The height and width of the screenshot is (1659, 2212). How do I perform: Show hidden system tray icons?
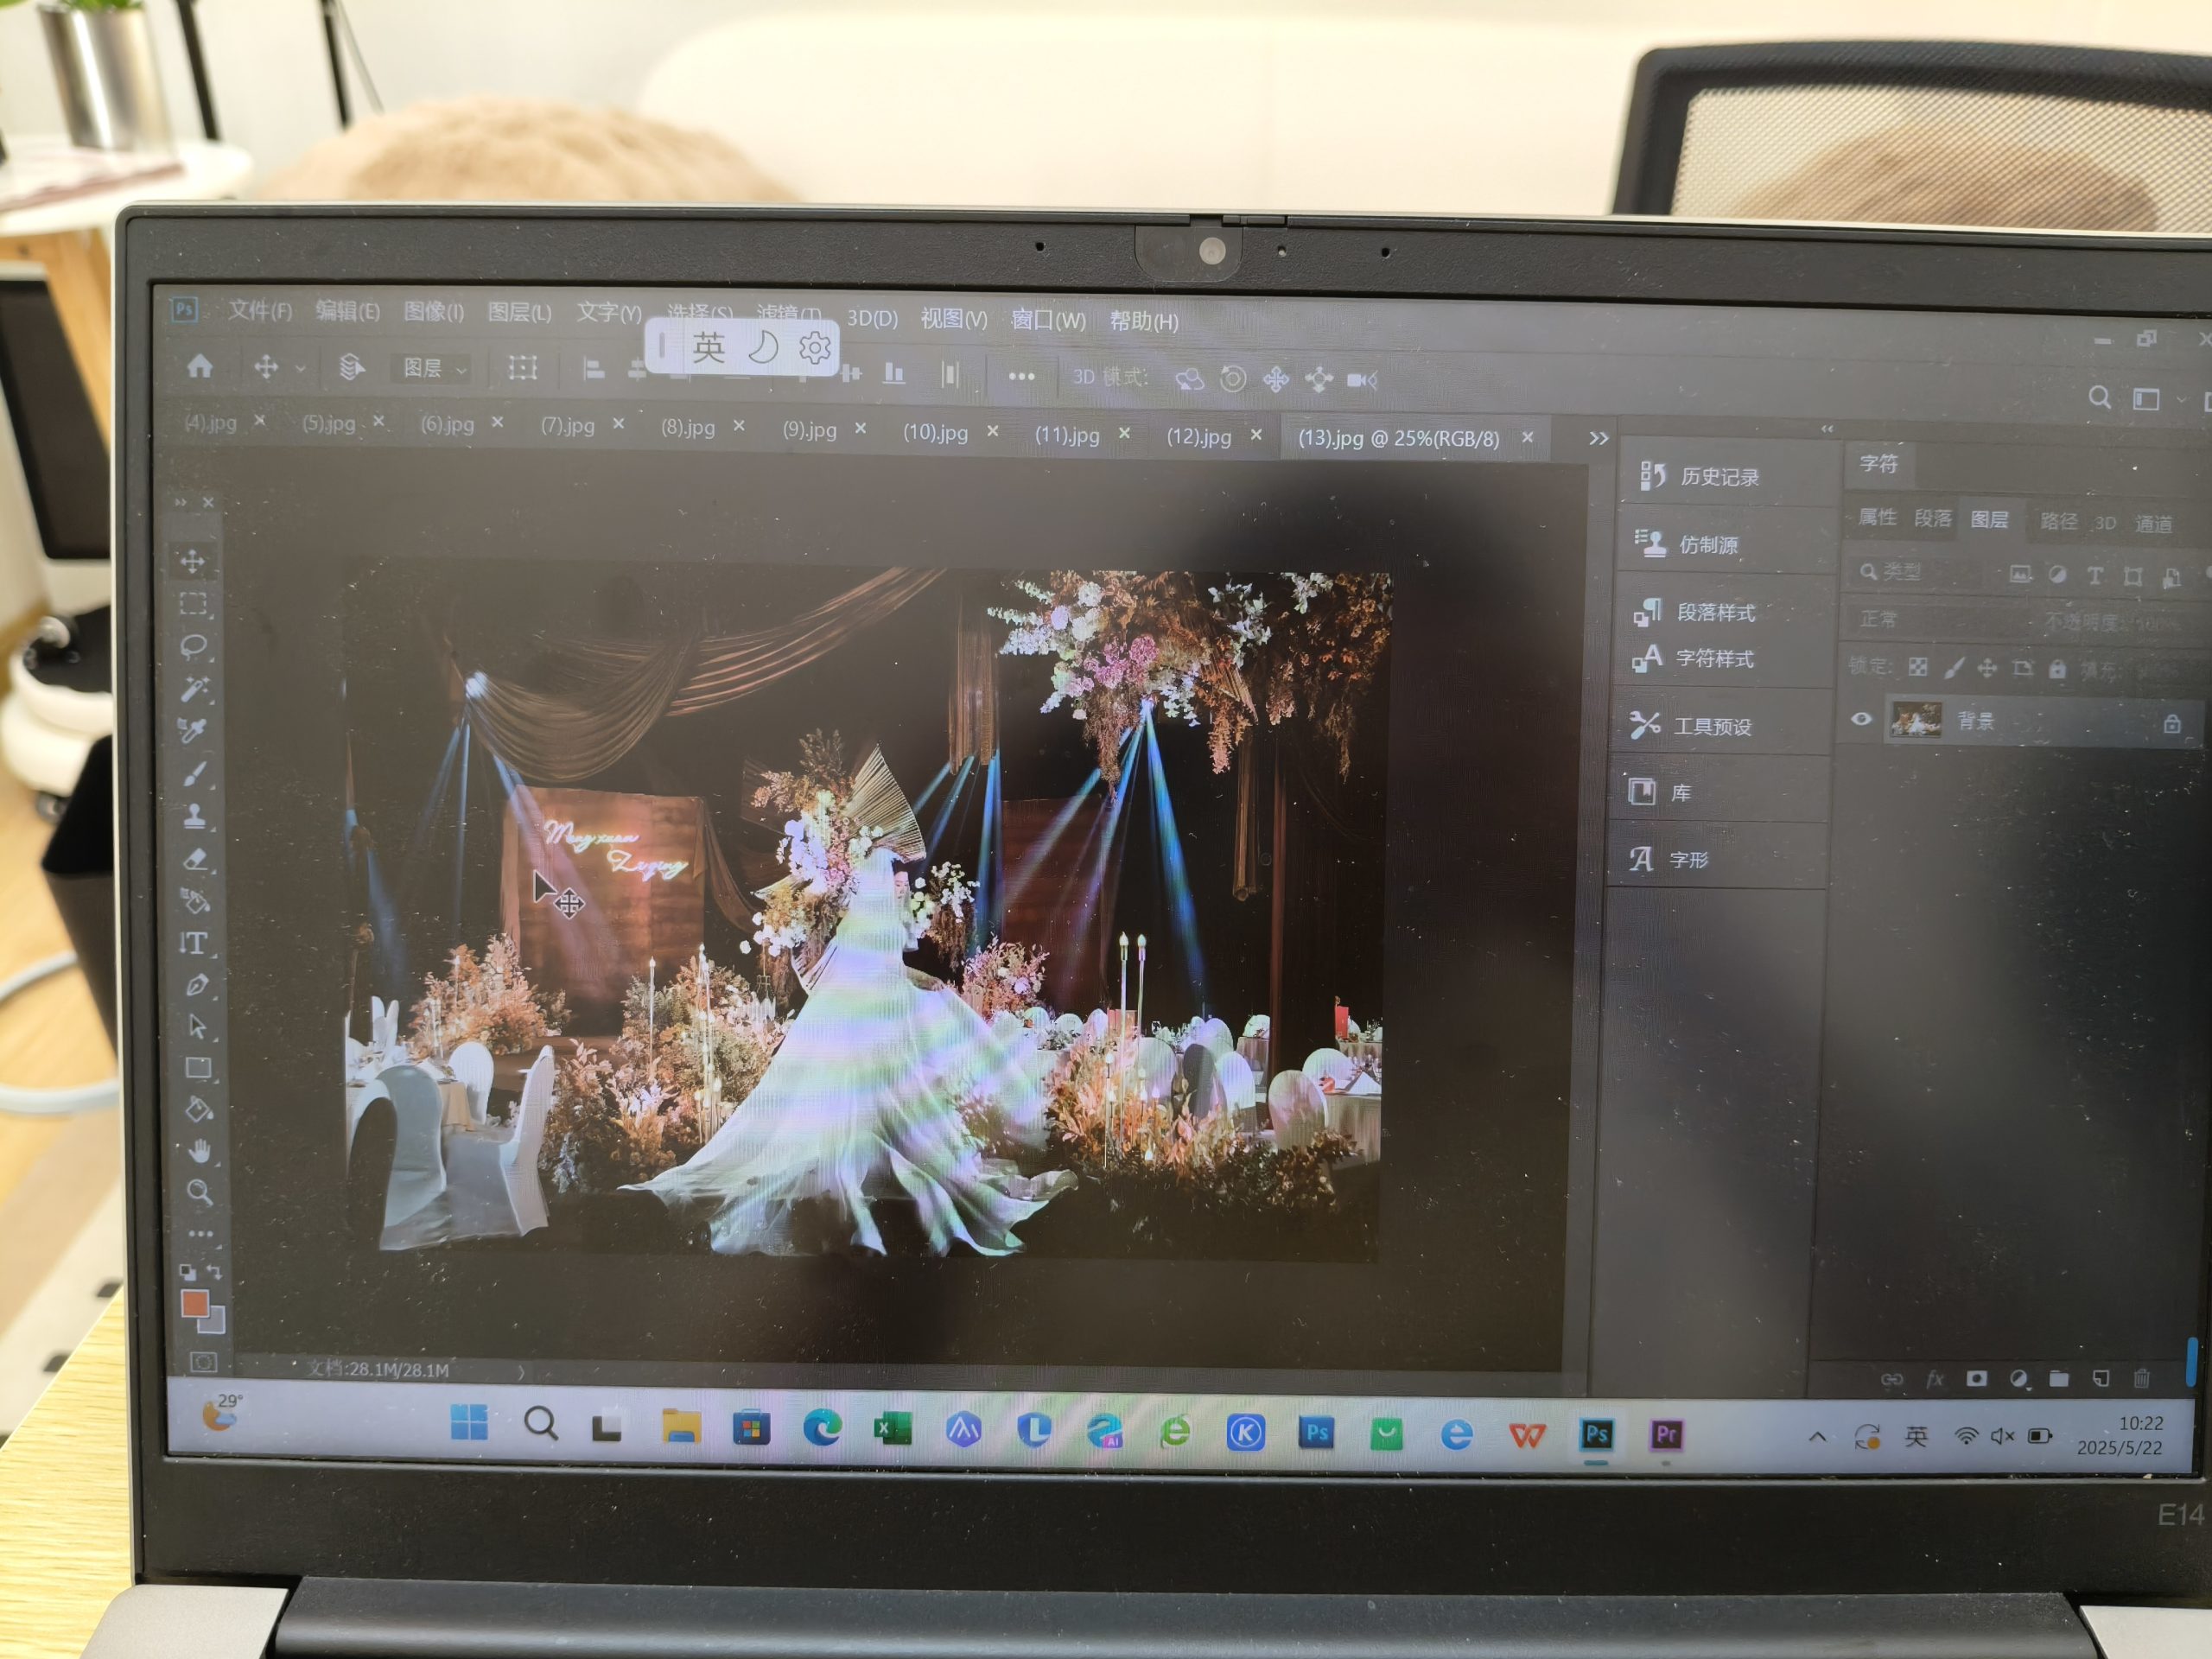1818,1437
